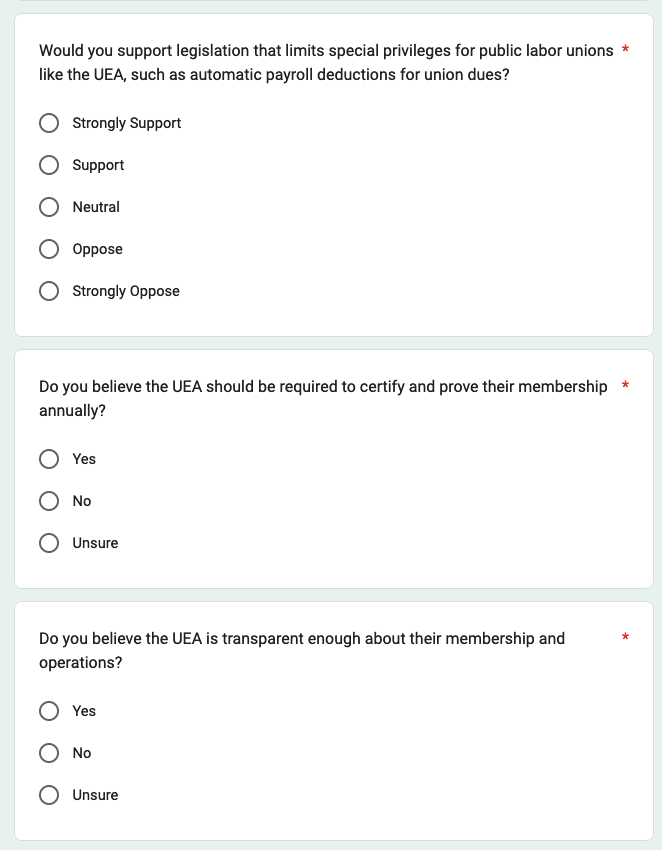The height and width of the screenshot is (850, 662).
Task: Answer Yes to the annual certification question
Action: [x=49, y=459]
